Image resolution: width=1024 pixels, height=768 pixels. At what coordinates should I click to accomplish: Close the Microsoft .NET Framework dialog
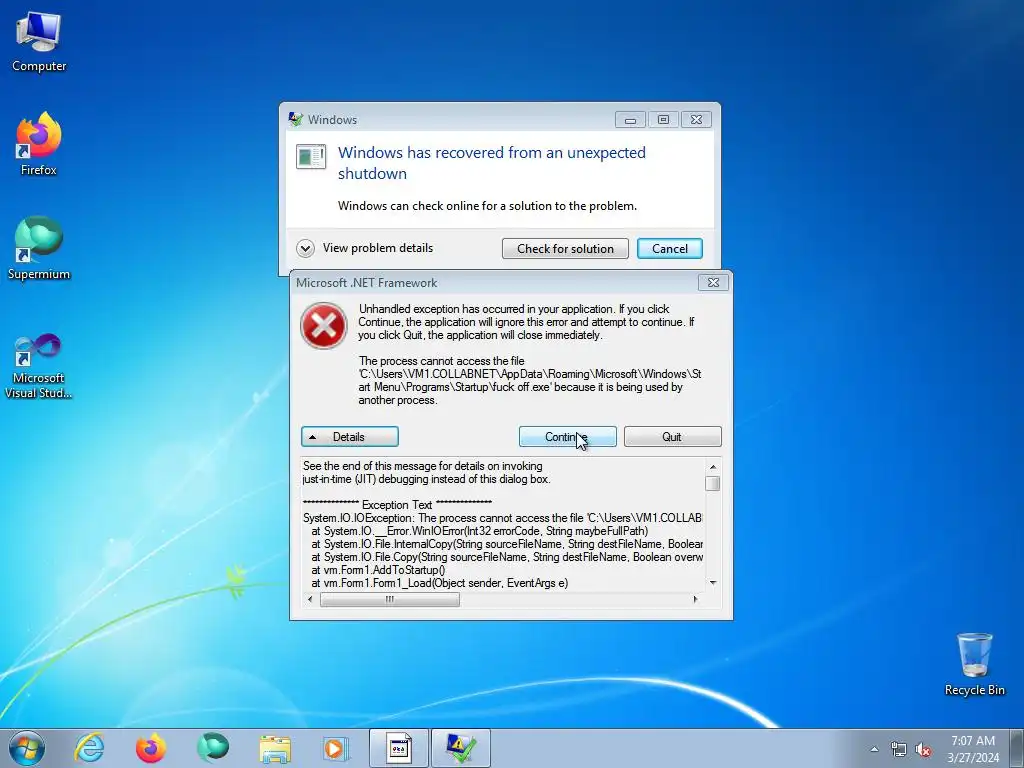(713, 282)
